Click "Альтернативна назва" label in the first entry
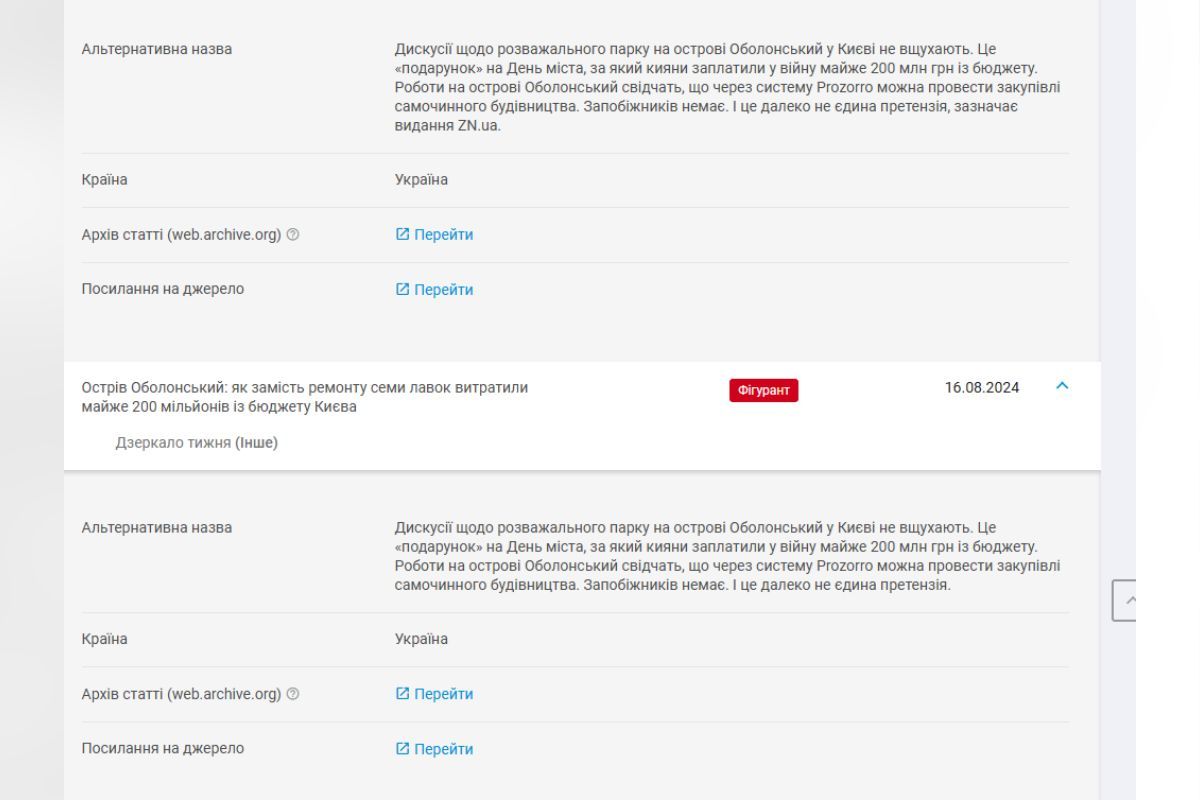This screenshot has height=800, width=1200. (x=156, y=49)
